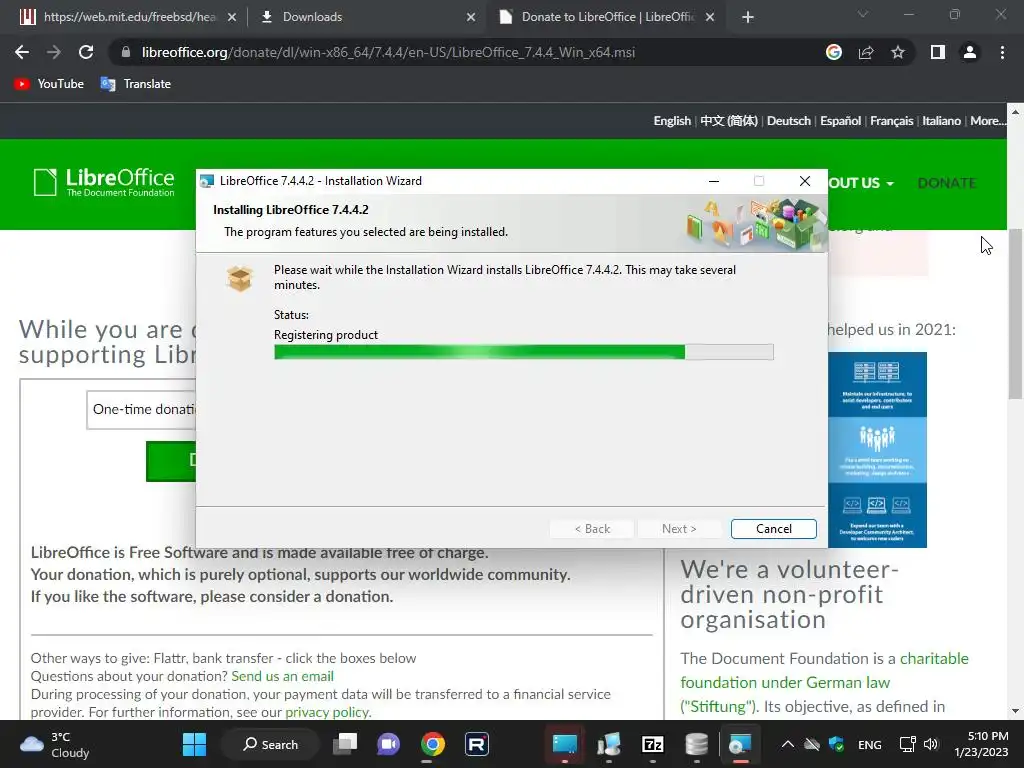Viewport: 1024px width, 768px height.
Task: Open a new browser tab
Action: [748, 17]
